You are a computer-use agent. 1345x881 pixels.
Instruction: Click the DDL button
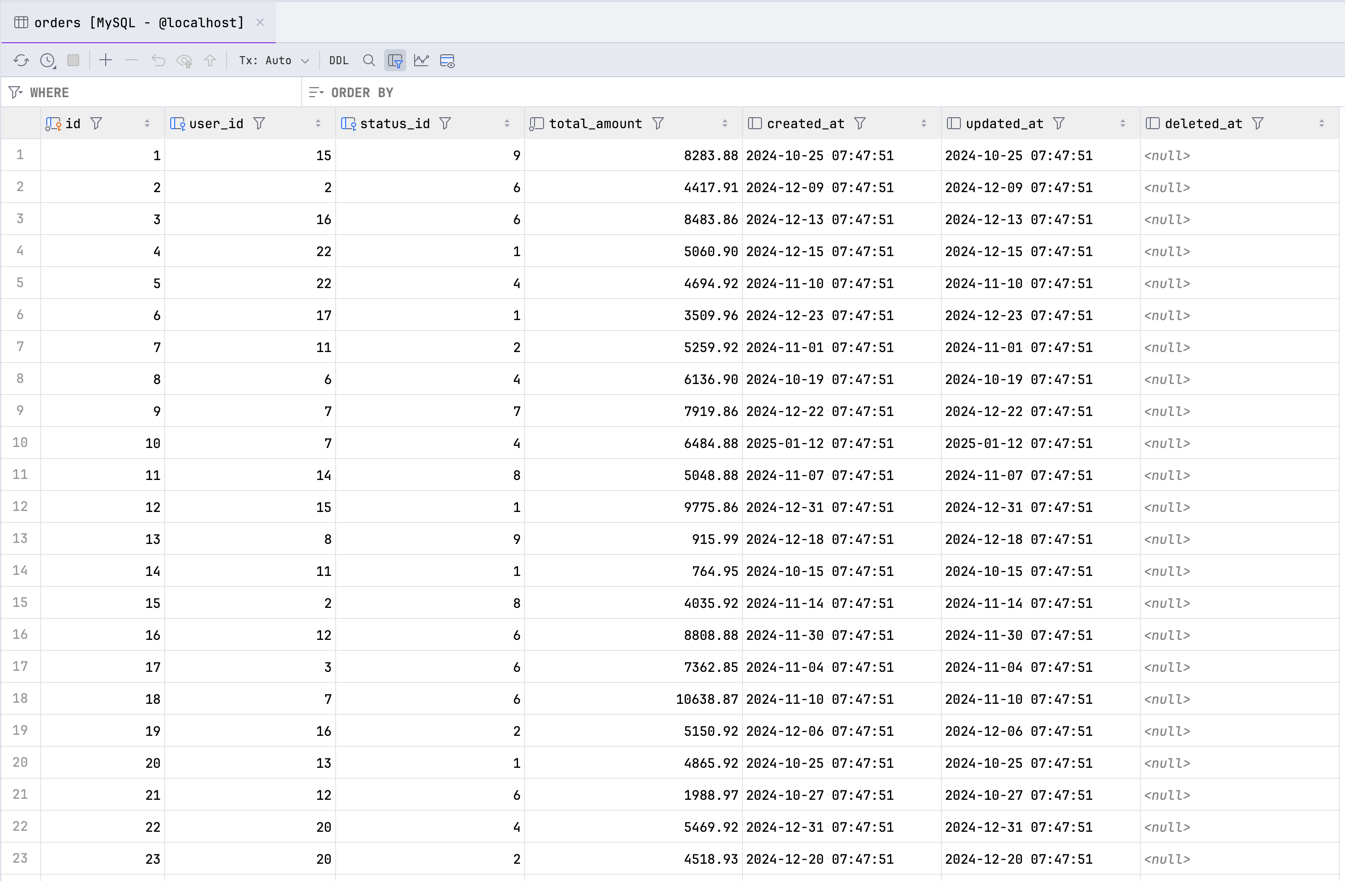pyautogui.click(x=339, y=61)
